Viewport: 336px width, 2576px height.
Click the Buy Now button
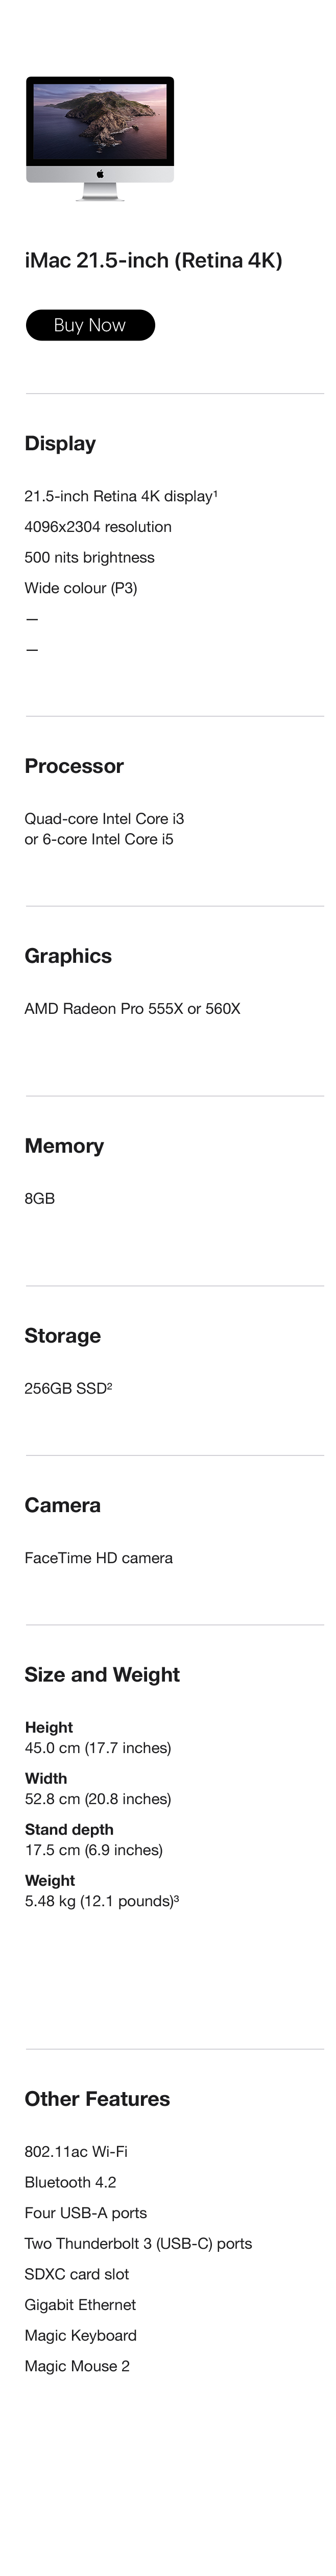[90, 325]
